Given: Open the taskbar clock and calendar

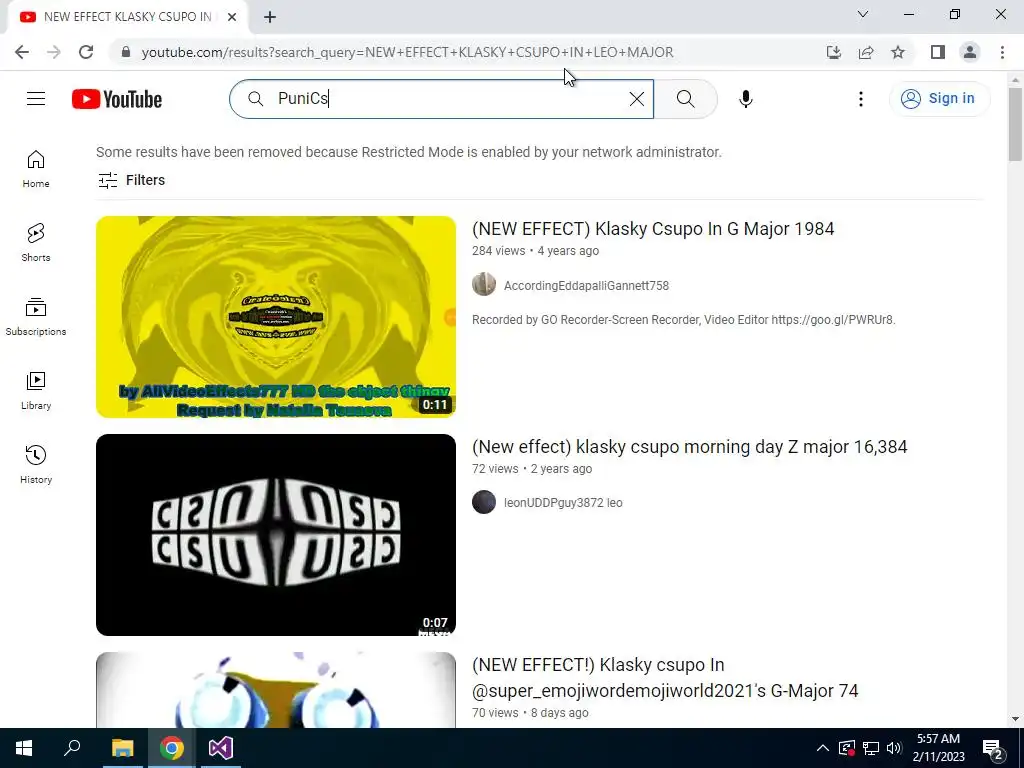Looking at the screenshot, I should coord(938,748).
